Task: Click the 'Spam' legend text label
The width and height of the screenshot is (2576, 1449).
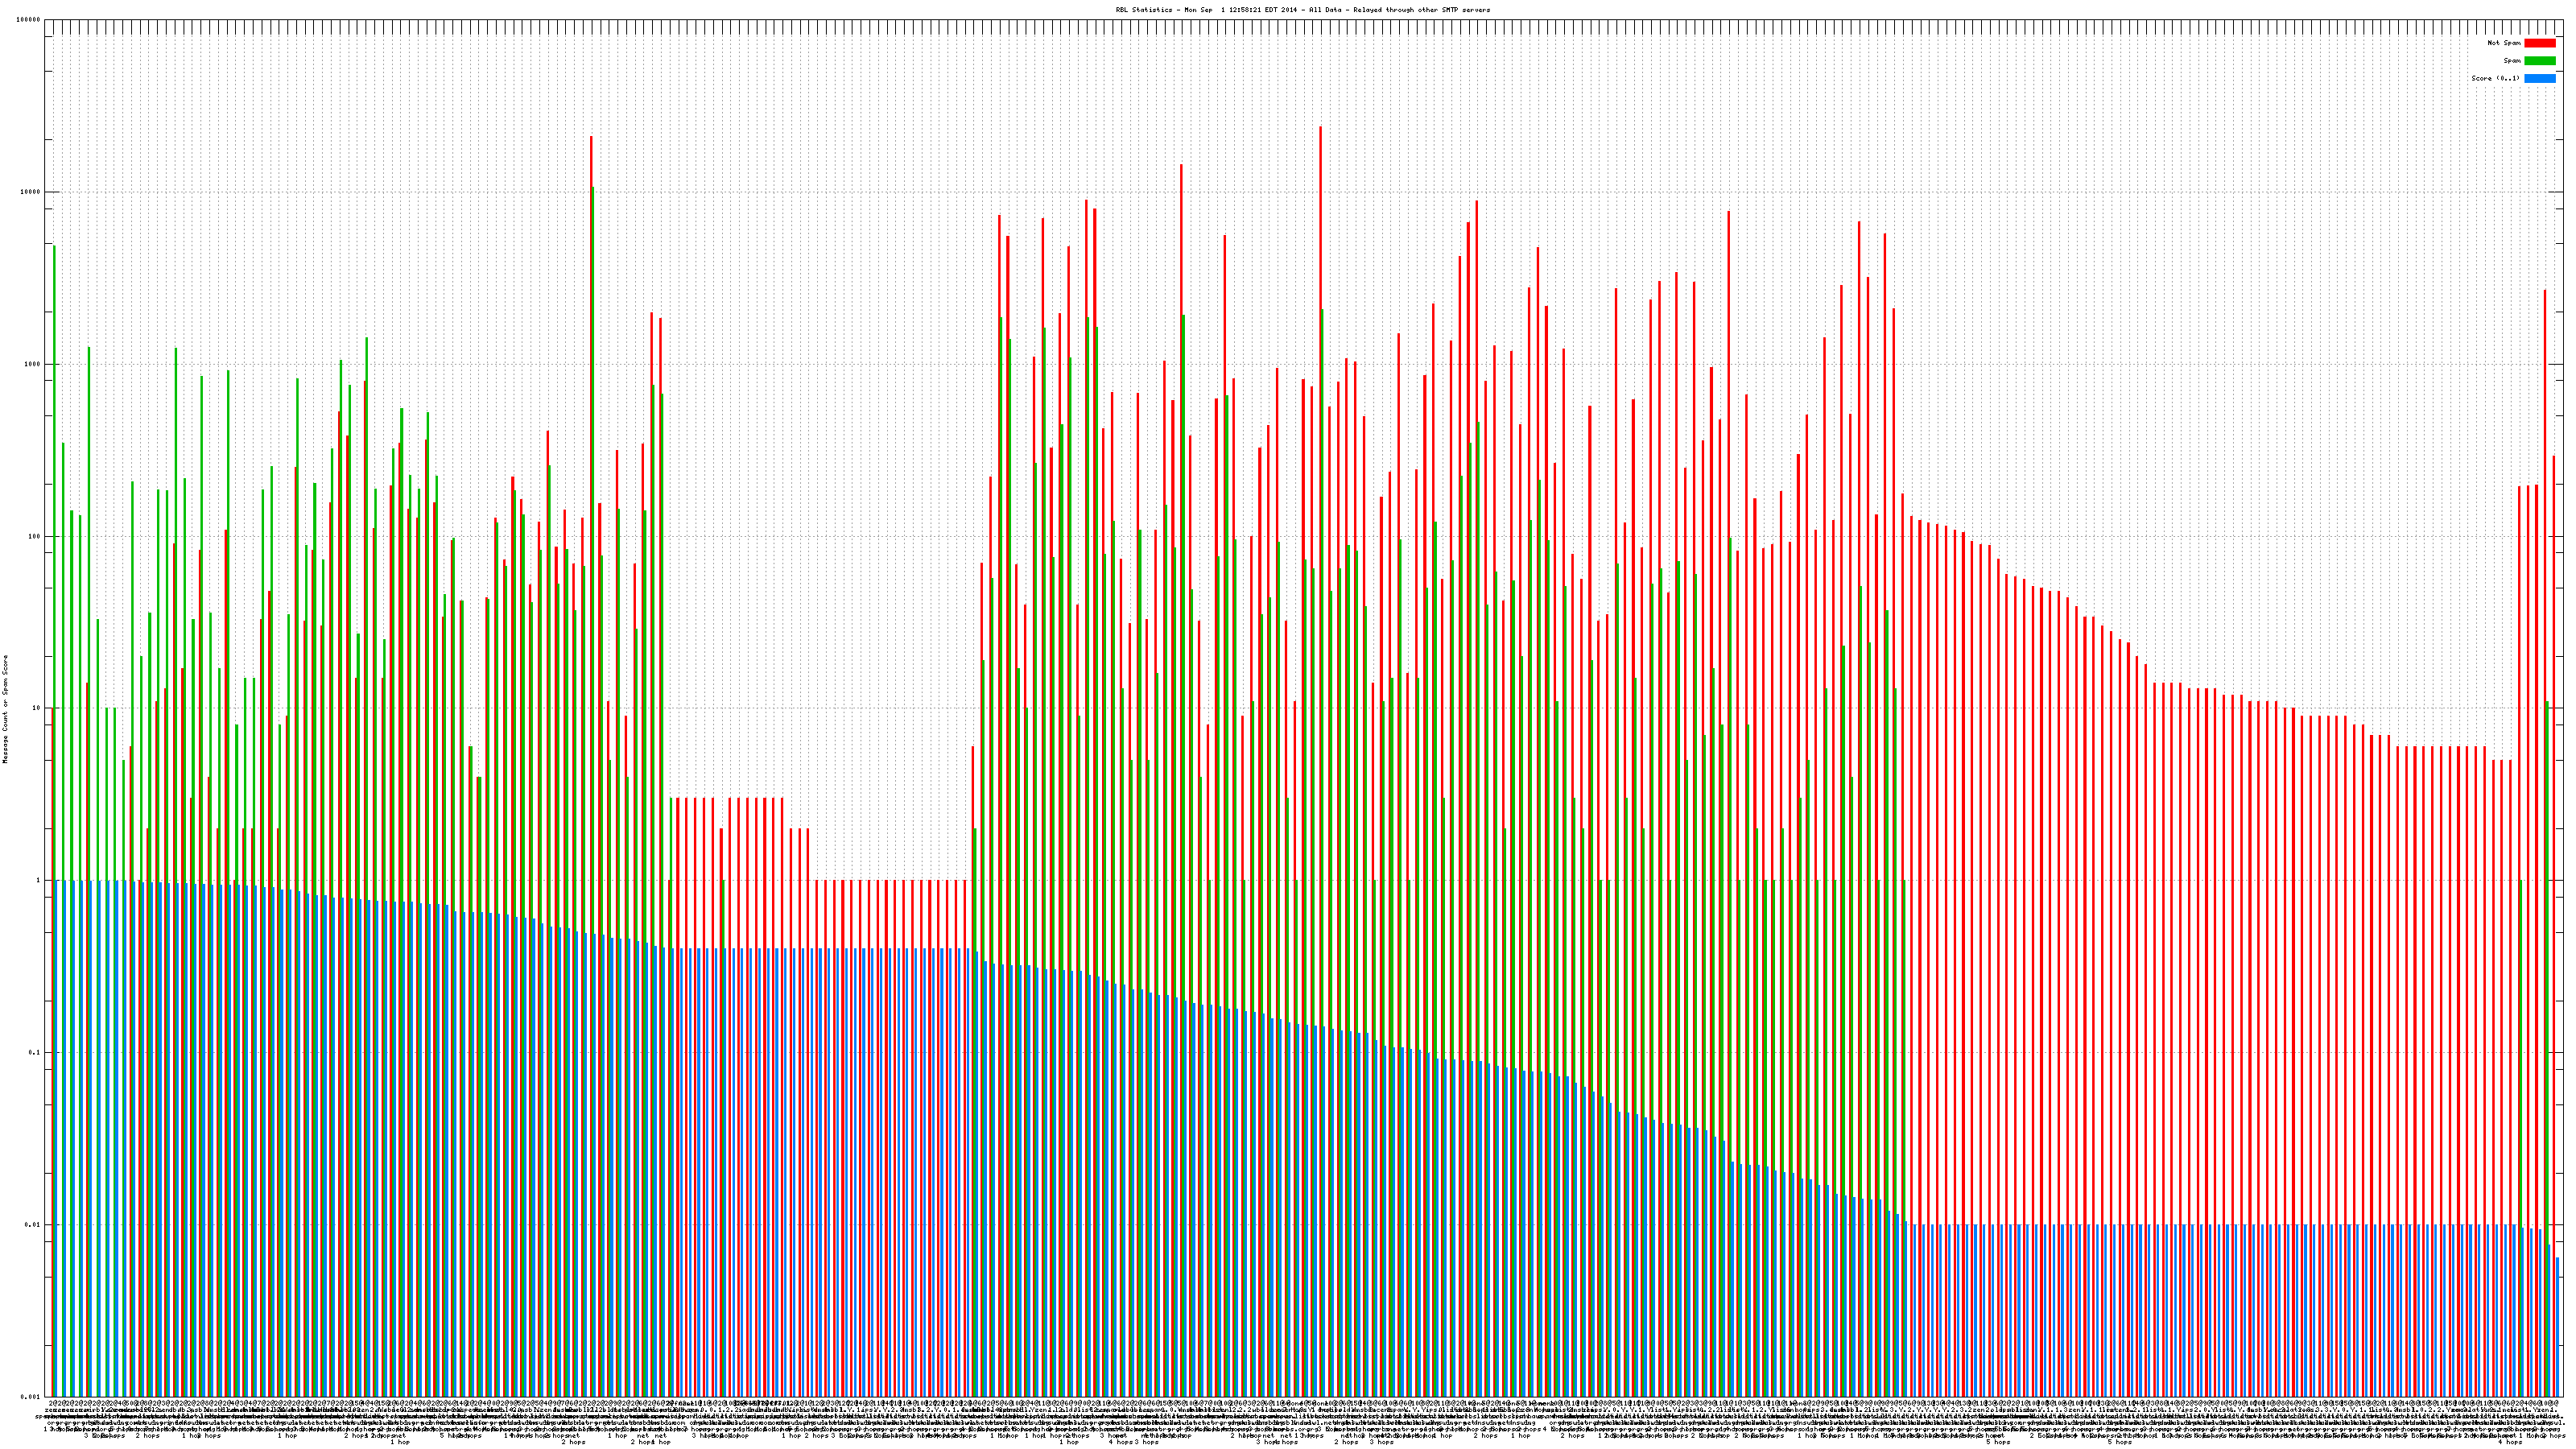Action: click(x=2512, y=61)
